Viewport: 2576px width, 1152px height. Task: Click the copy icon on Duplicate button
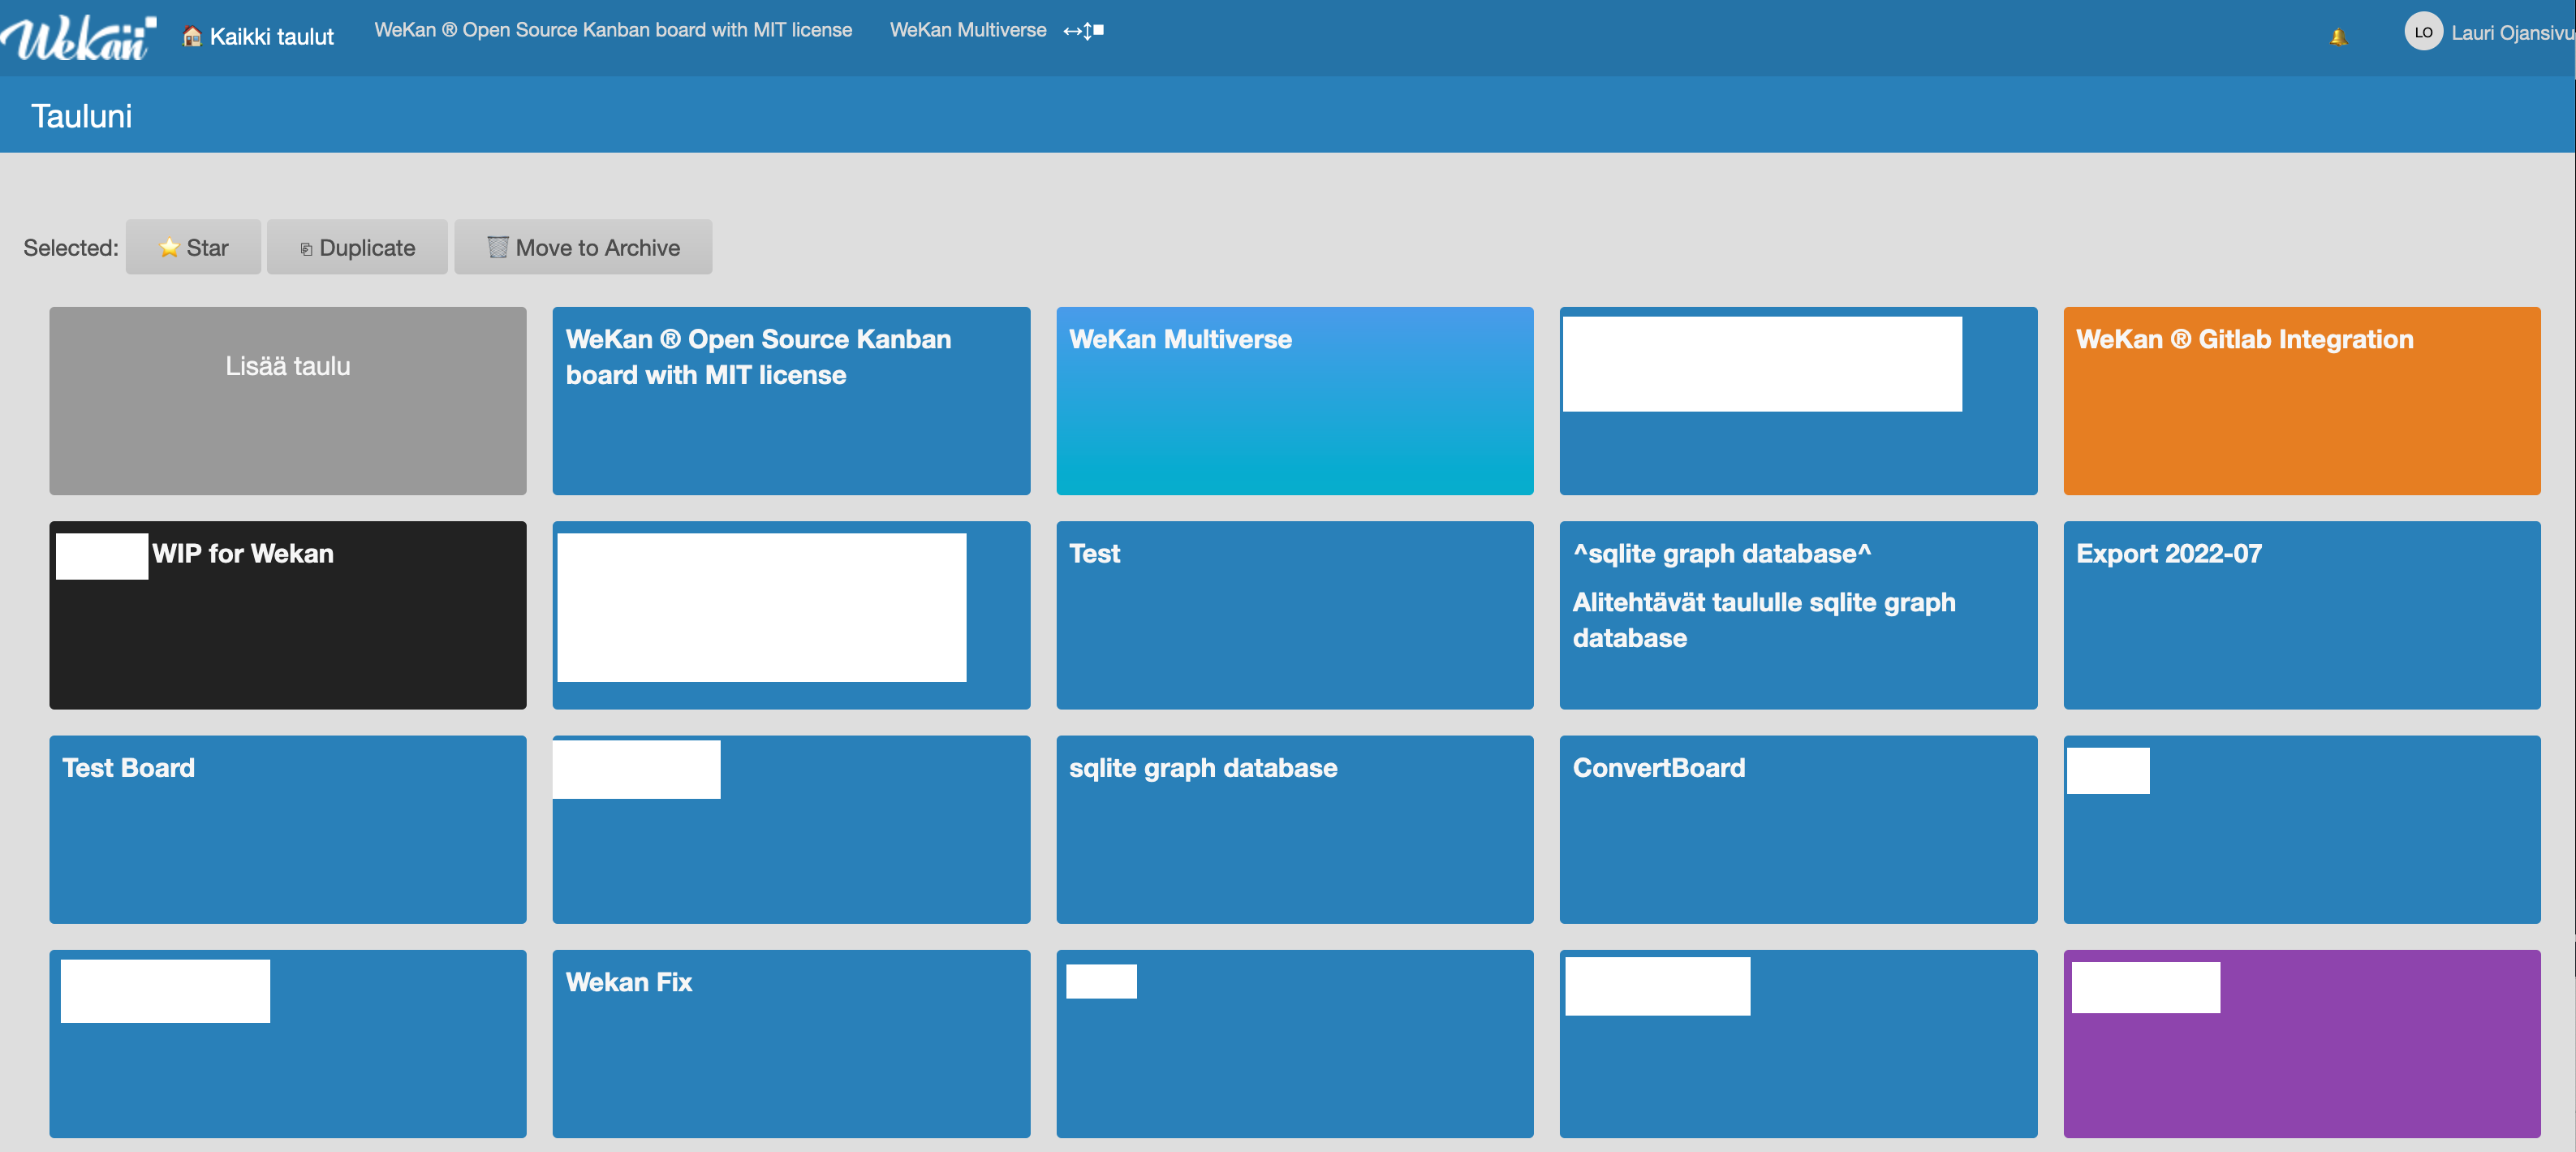pos(306,249)
